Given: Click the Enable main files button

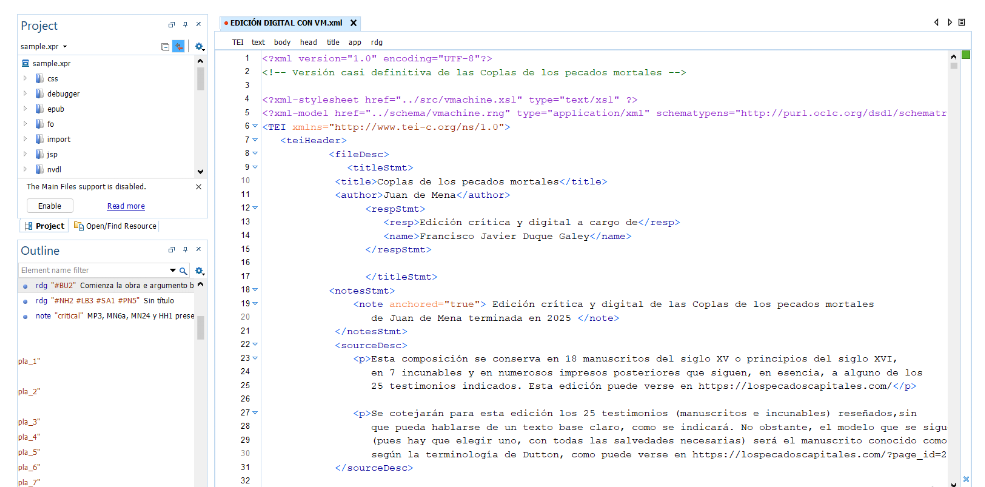Looking at the screenshot, I should [x=50, y=206].
